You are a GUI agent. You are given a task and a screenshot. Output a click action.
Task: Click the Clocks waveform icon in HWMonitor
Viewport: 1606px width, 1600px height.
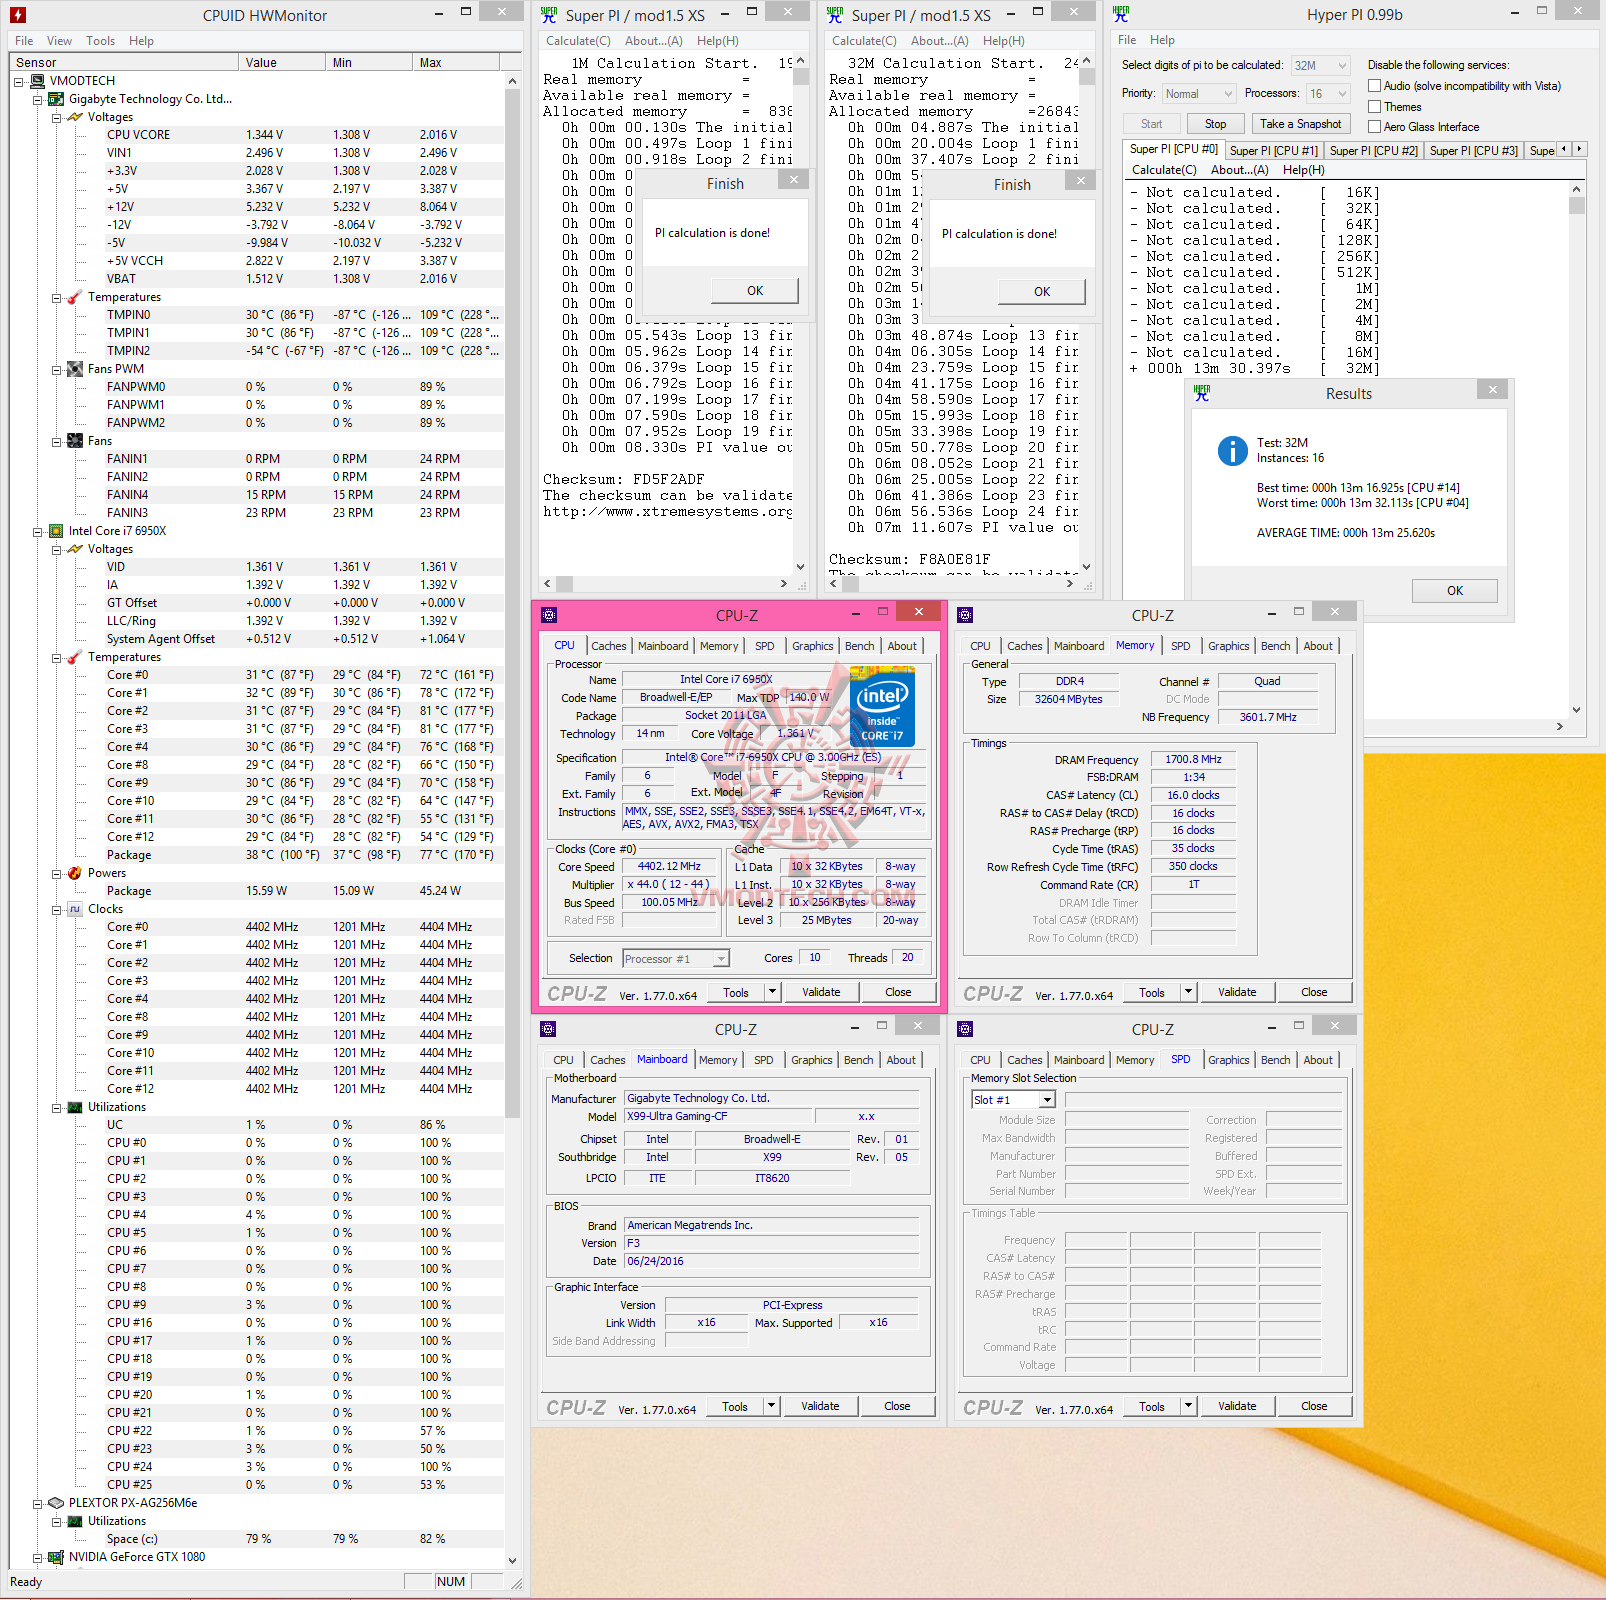tap(75, 909)
